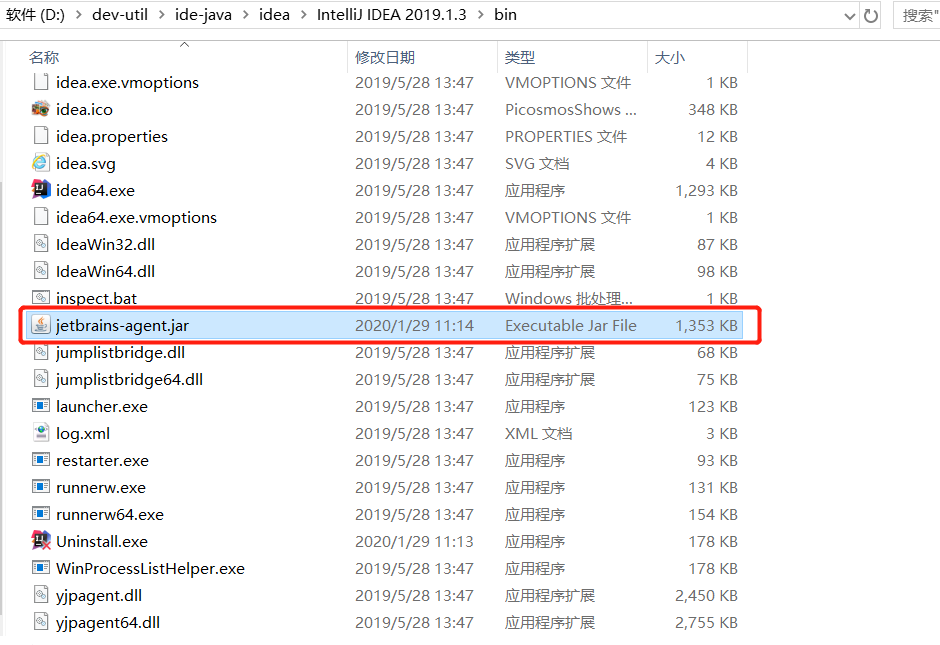Click the XML 文档 type cell
Image resolution: width=940 pixels, height=645 pixels.
(x=538, y=433)
